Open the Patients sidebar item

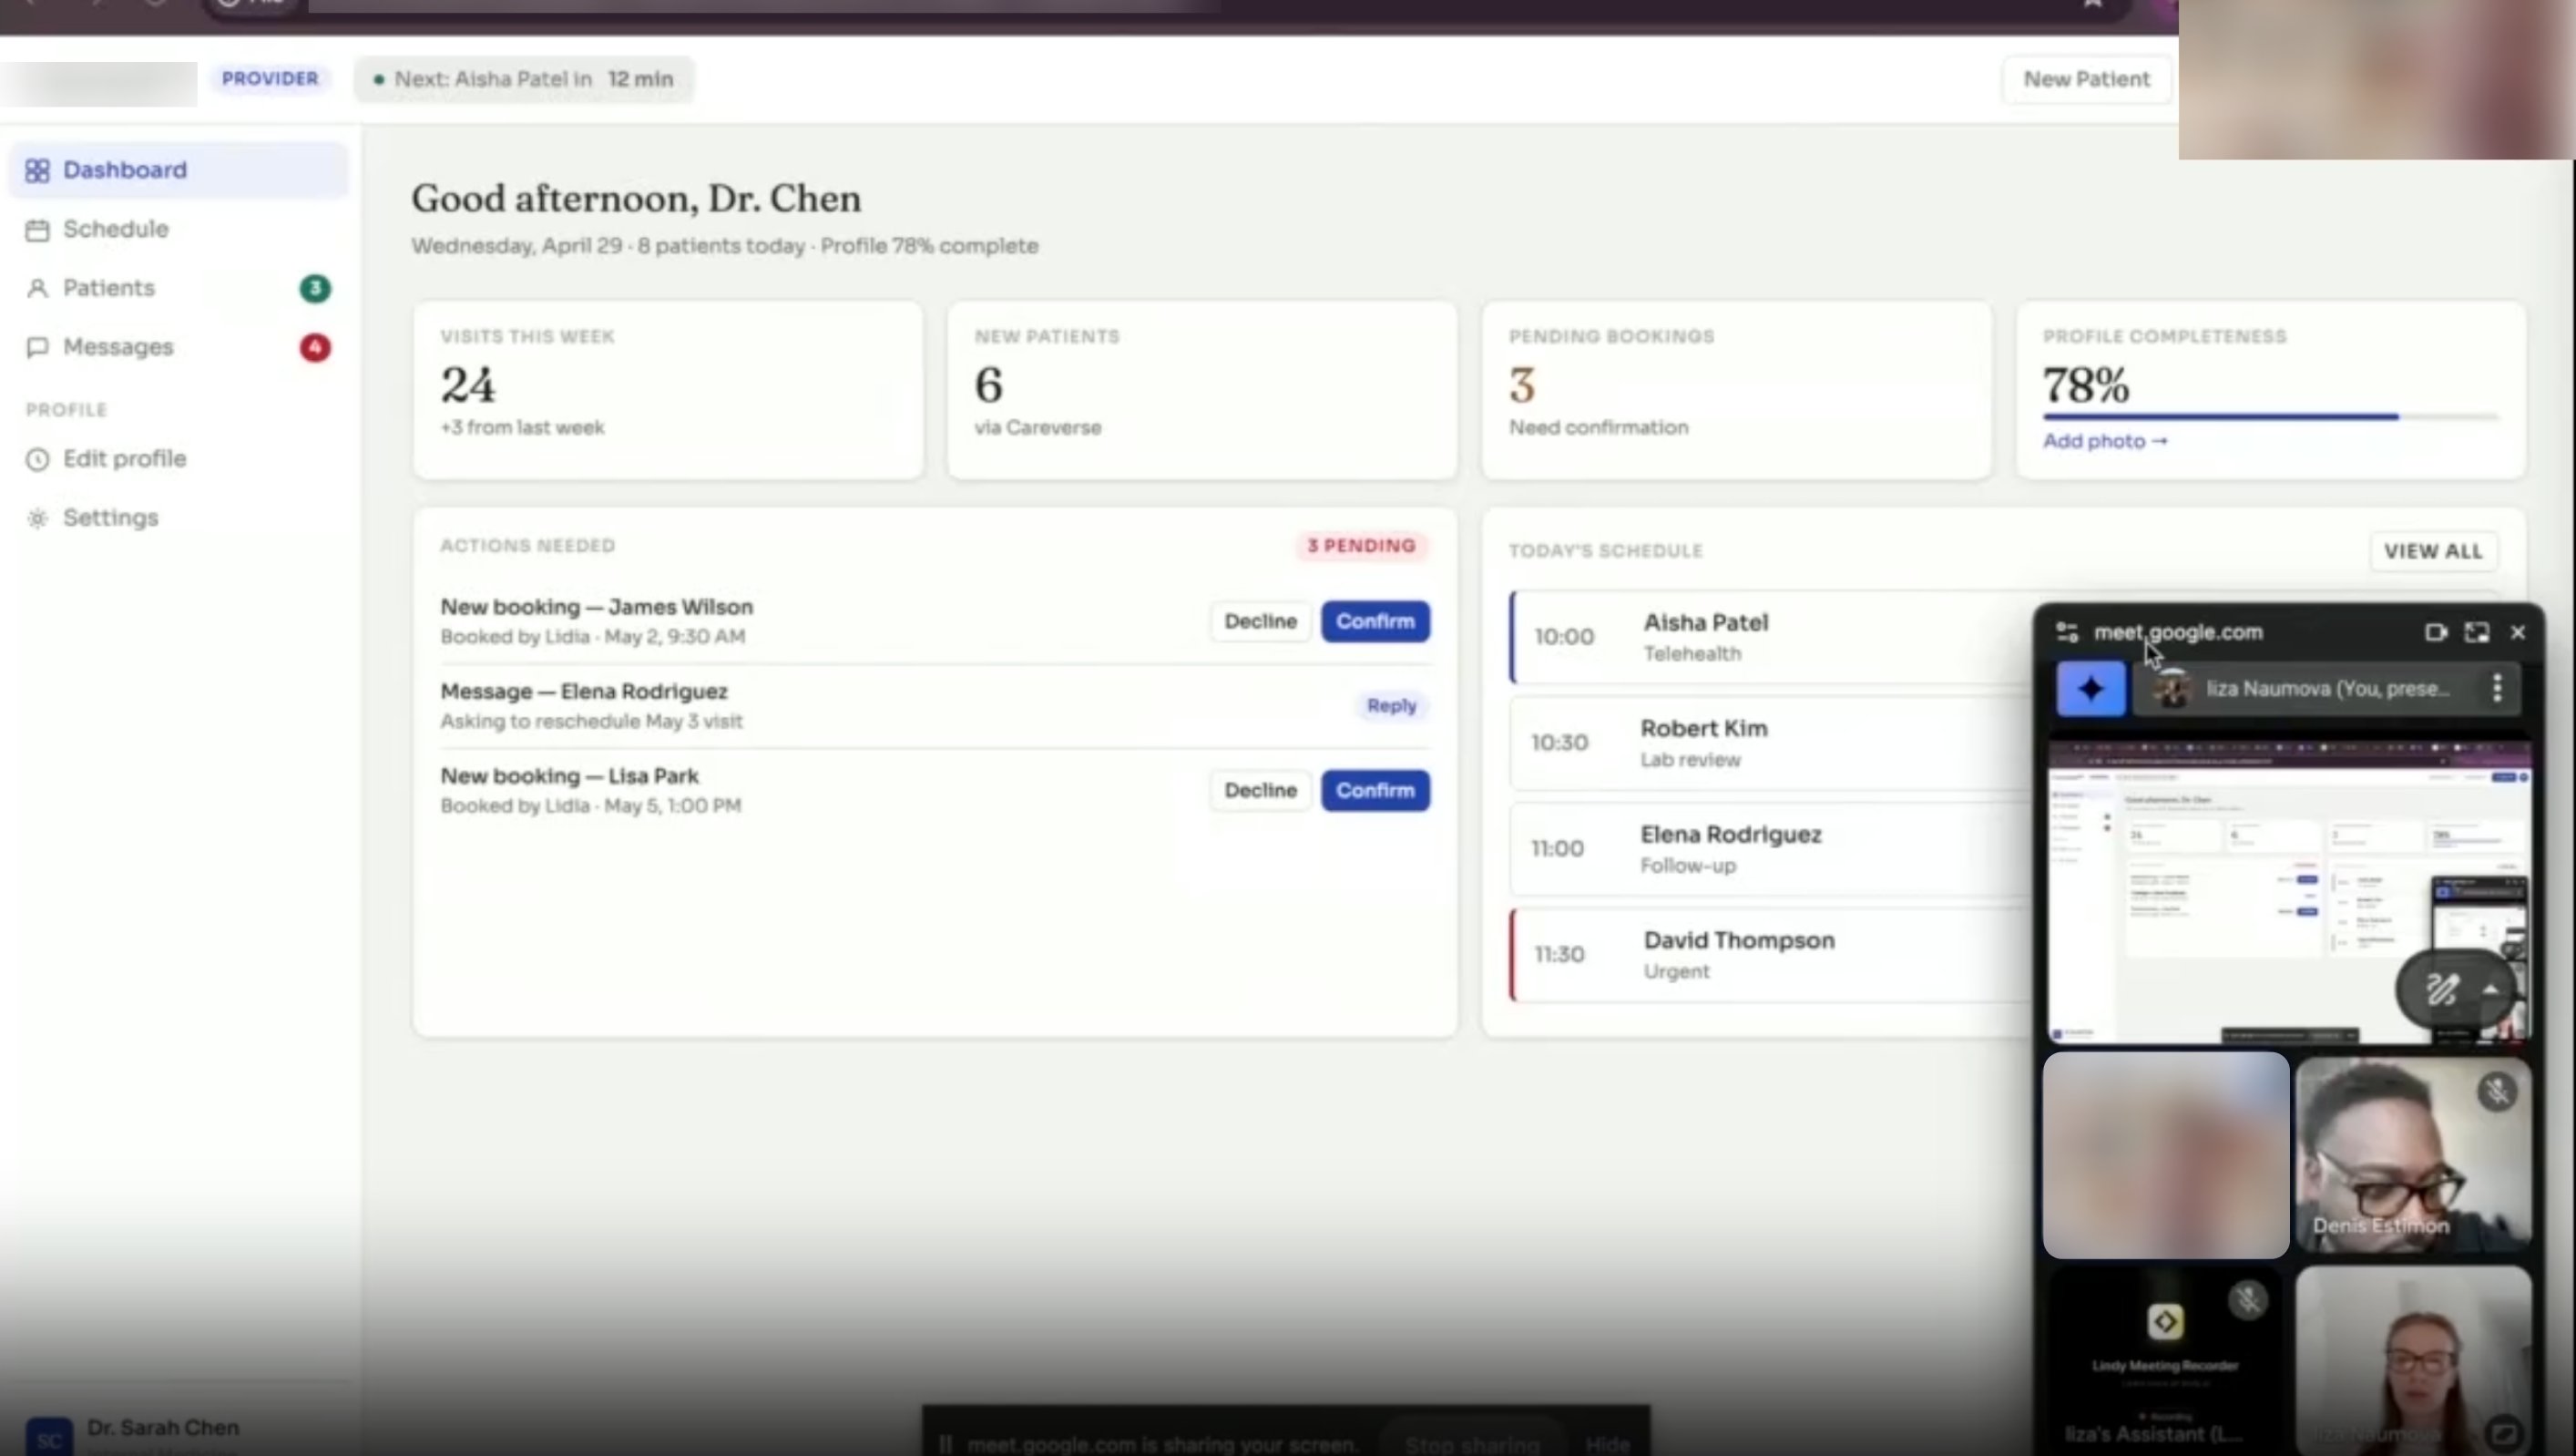coord(178,288)
